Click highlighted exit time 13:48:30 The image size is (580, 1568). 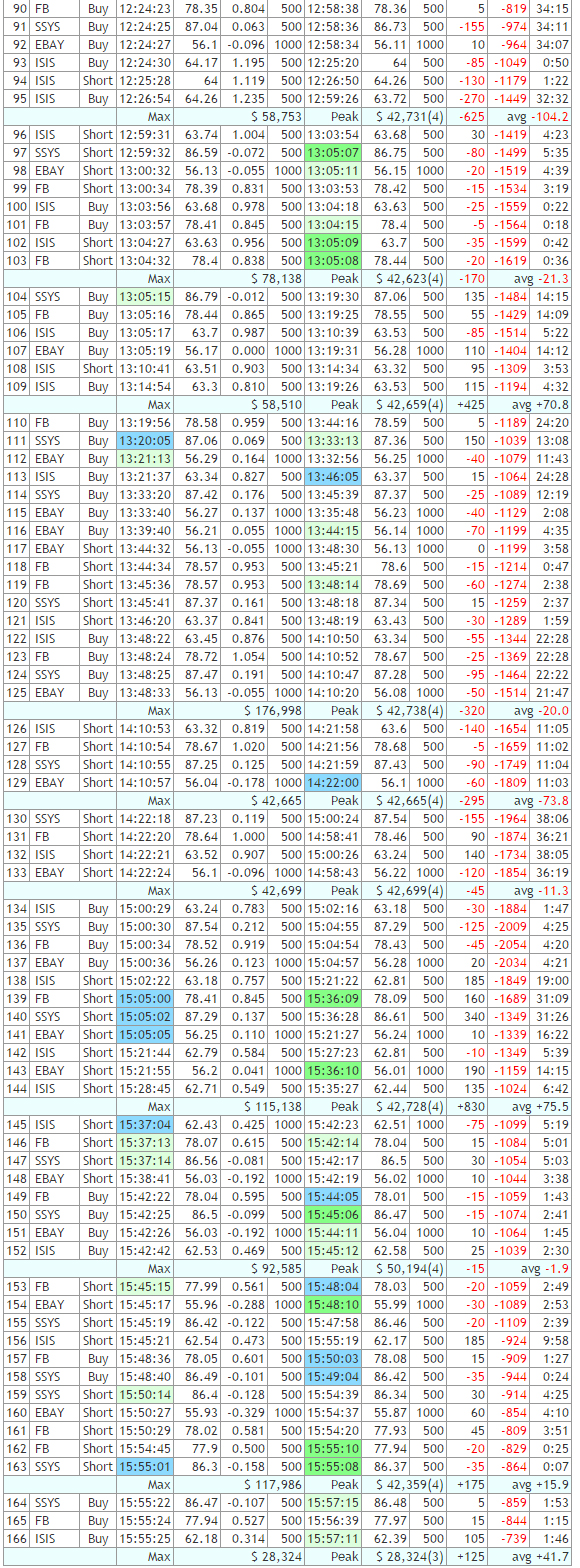[332, 548]
